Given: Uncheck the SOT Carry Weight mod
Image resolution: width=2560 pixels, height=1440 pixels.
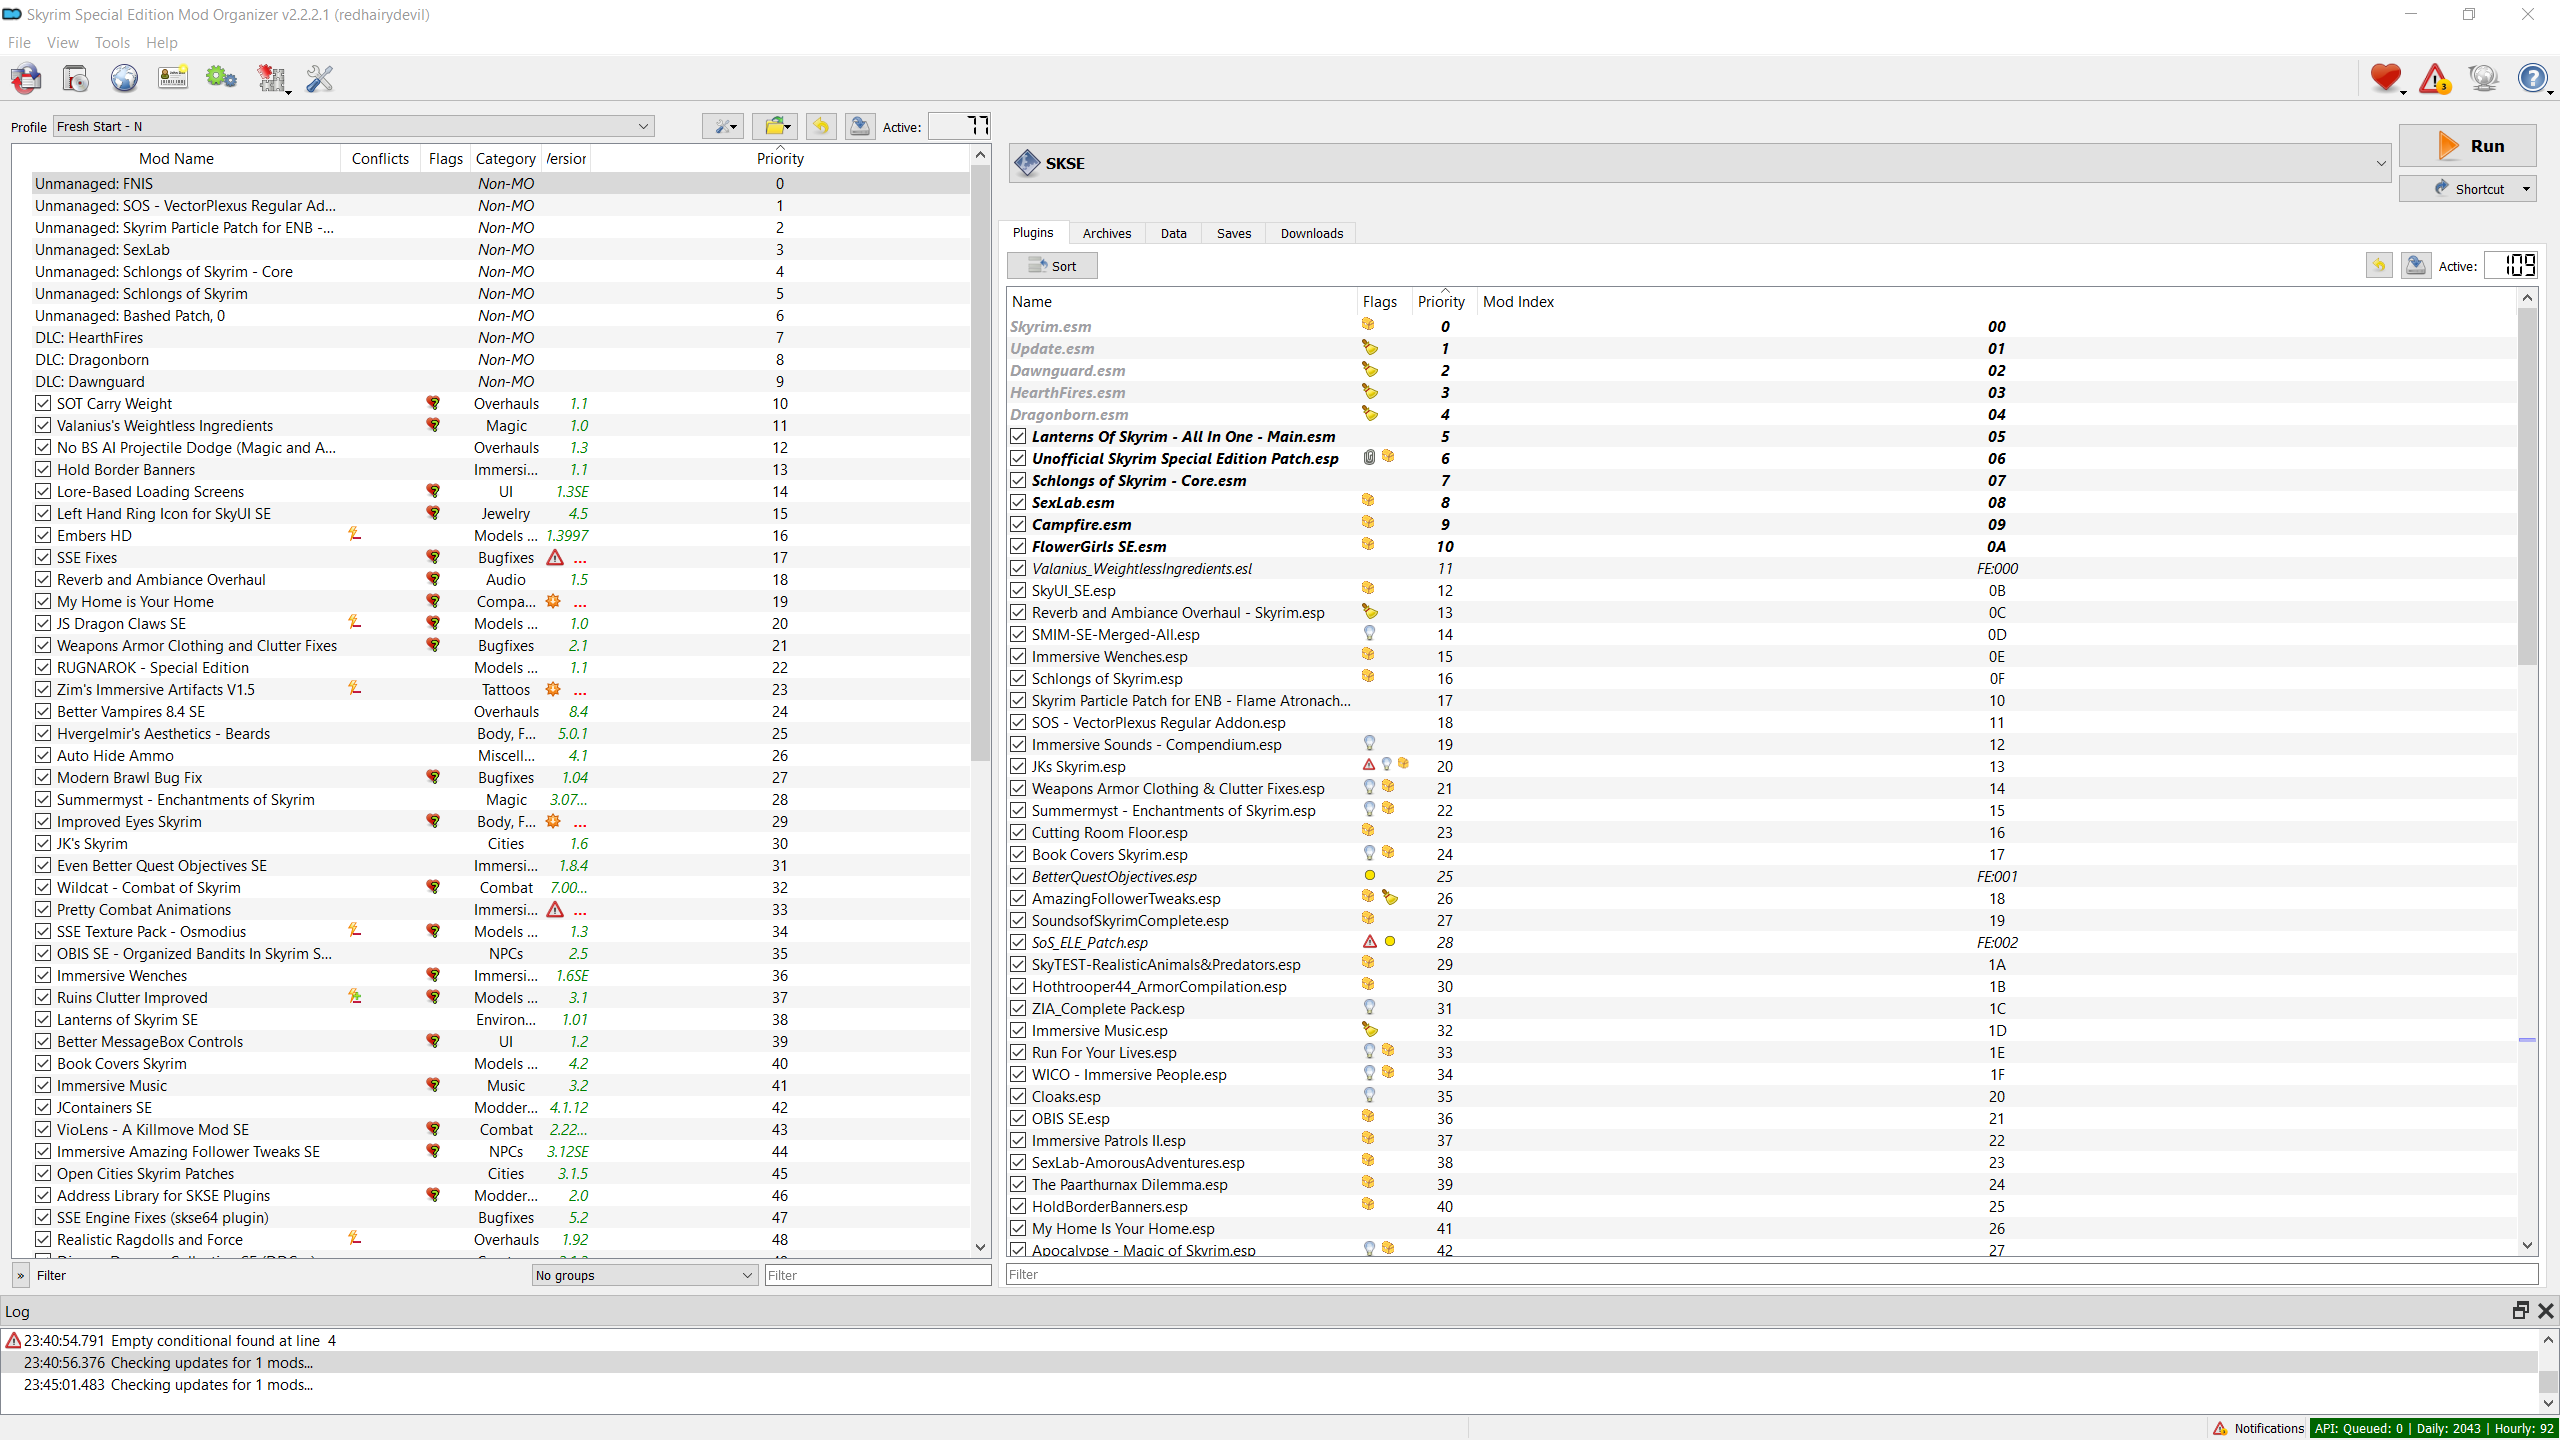Looking at the screenshot, I should (x=43, y=403).
